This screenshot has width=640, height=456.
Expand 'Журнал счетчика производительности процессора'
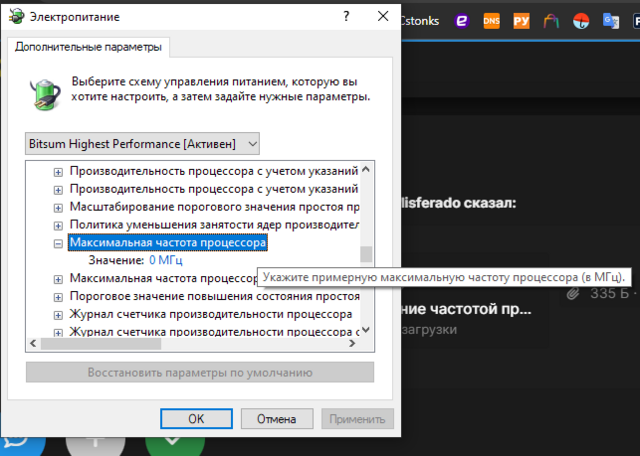(x=58, y=315)
